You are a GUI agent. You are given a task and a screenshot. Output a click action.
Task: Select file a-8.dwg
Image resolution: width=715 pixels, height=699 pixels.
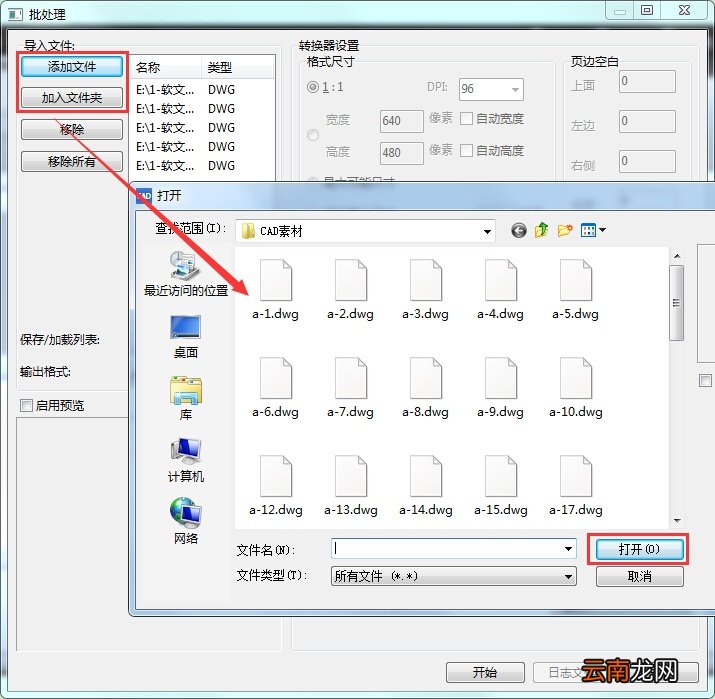[x=425, y=388]
